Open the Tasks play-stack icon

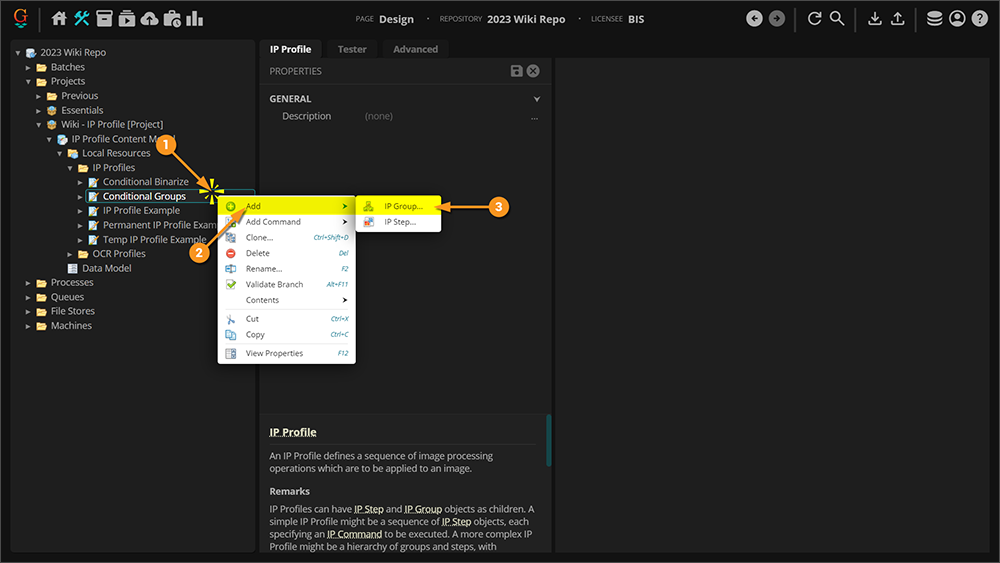click(127, 18)
